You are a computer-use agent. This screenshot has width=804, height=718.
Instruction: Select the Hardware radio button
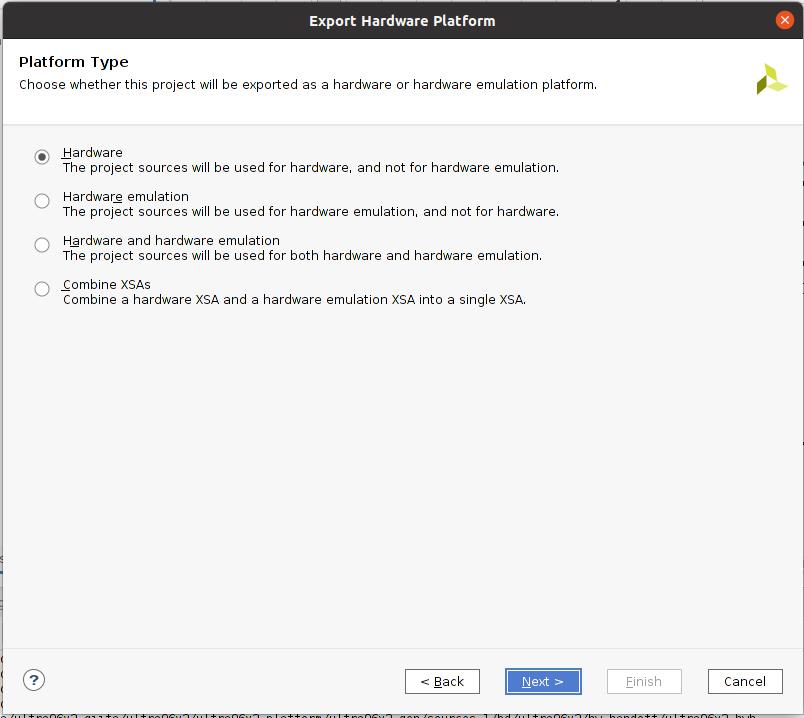(x=42, y=156)
